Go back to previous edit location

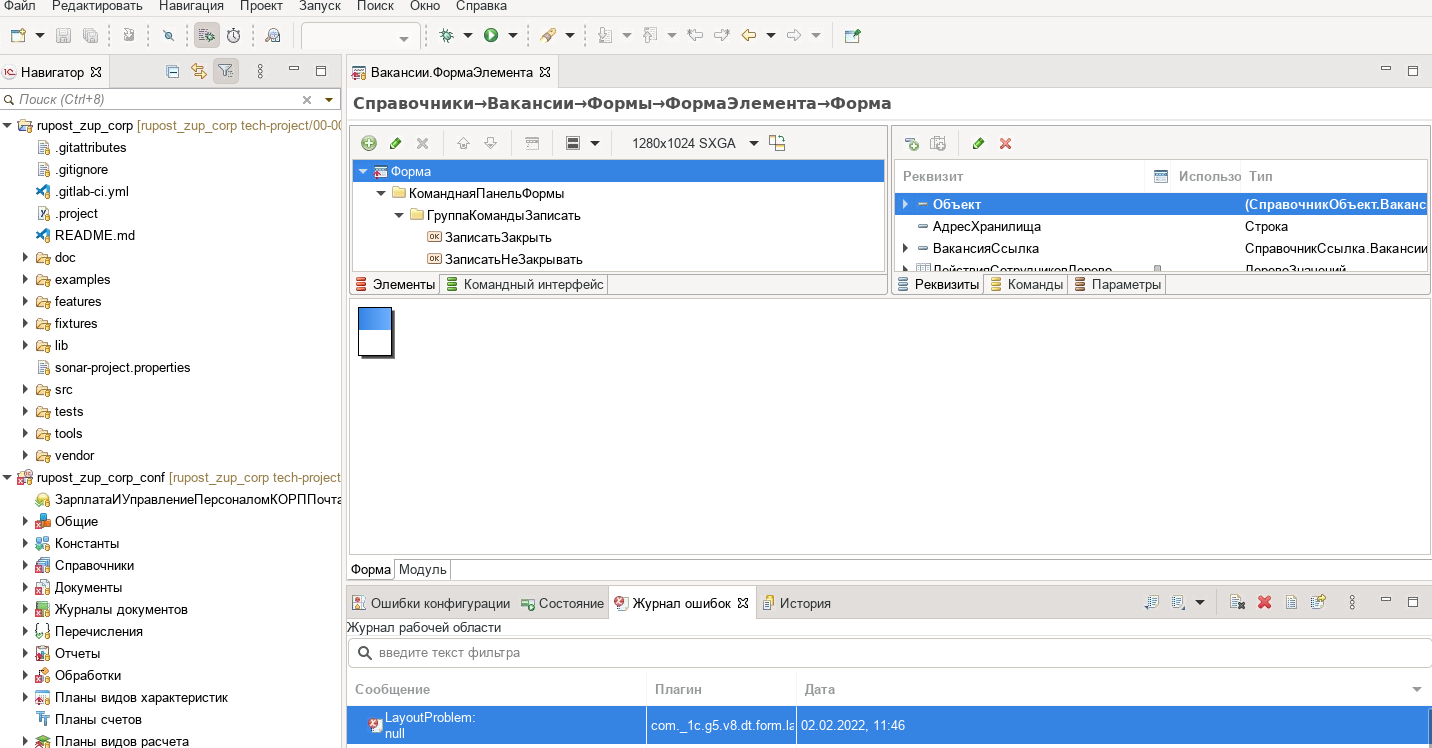click(748, 35)
